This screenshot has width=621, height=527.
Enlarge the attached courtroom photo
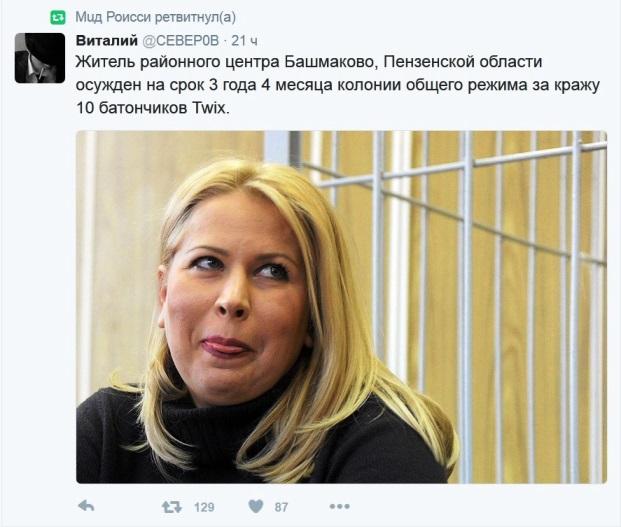coord(341,307)
